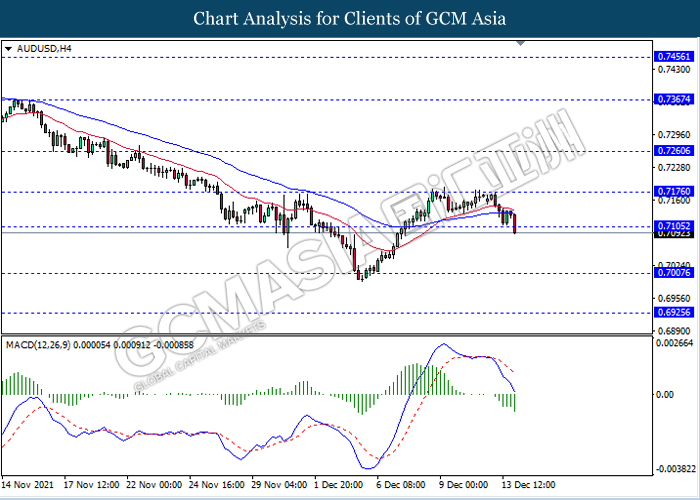The height and width of the screenshot is (500, 700).
Task: Click the AUDUSD,H4 dropdown triangle
Action: click(8, 49)
